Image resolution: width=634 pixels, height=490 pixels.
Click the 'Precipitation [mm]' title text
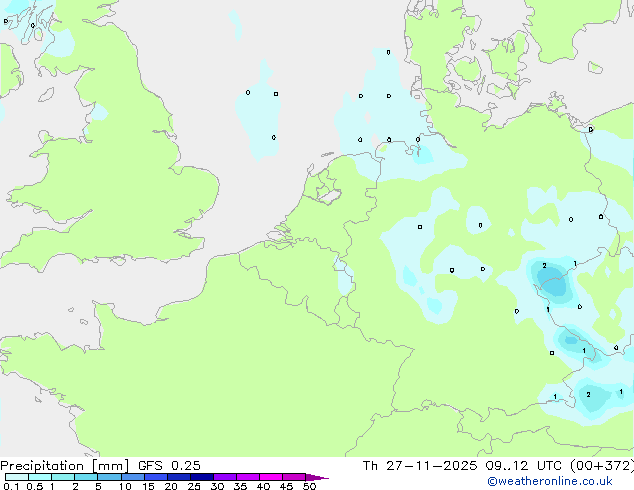click(64, 466)
